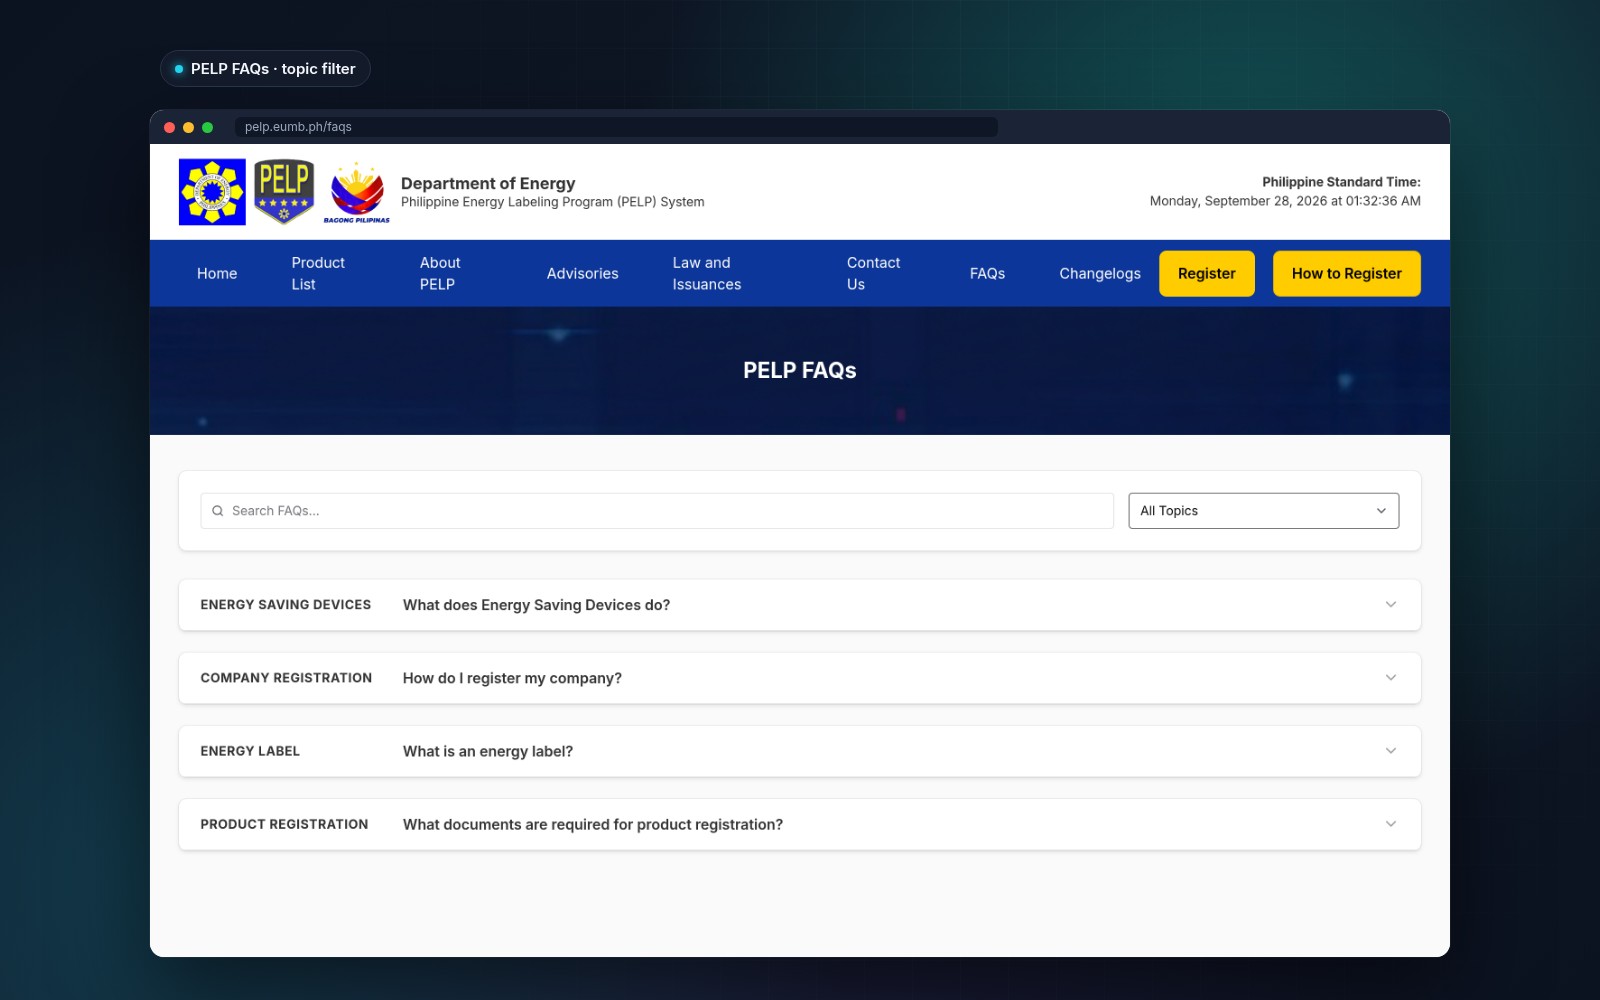Click the Bagong Pilipinas logo
Viewport: 1600px width, 1000px height.
pos(357,192)
